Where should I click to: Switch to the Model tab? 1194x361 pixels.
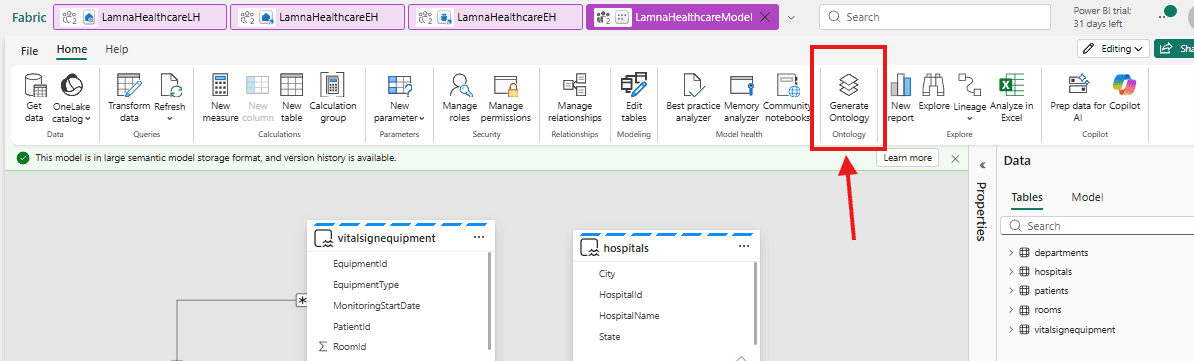coord(1087,197)
